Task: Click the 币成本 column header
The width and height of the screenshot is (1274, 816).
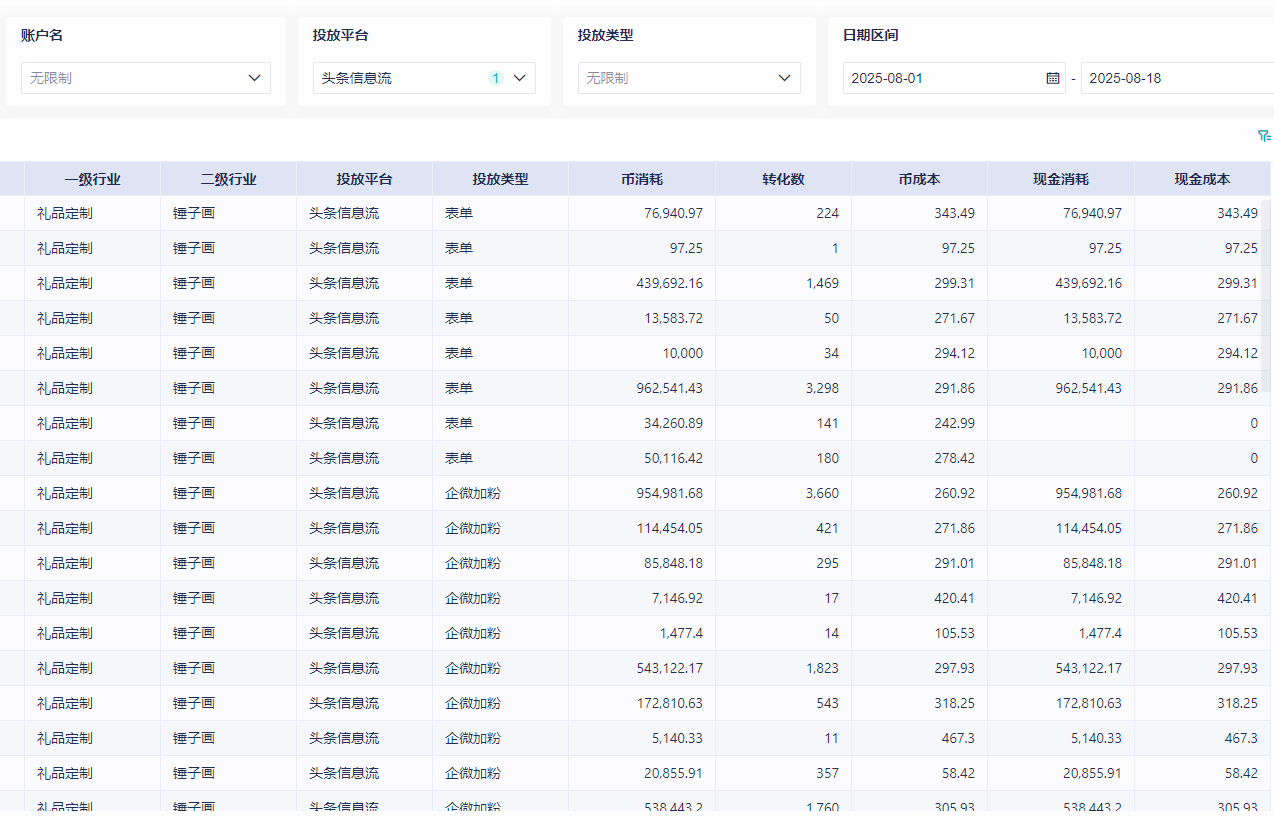Action: pos(920,180)
